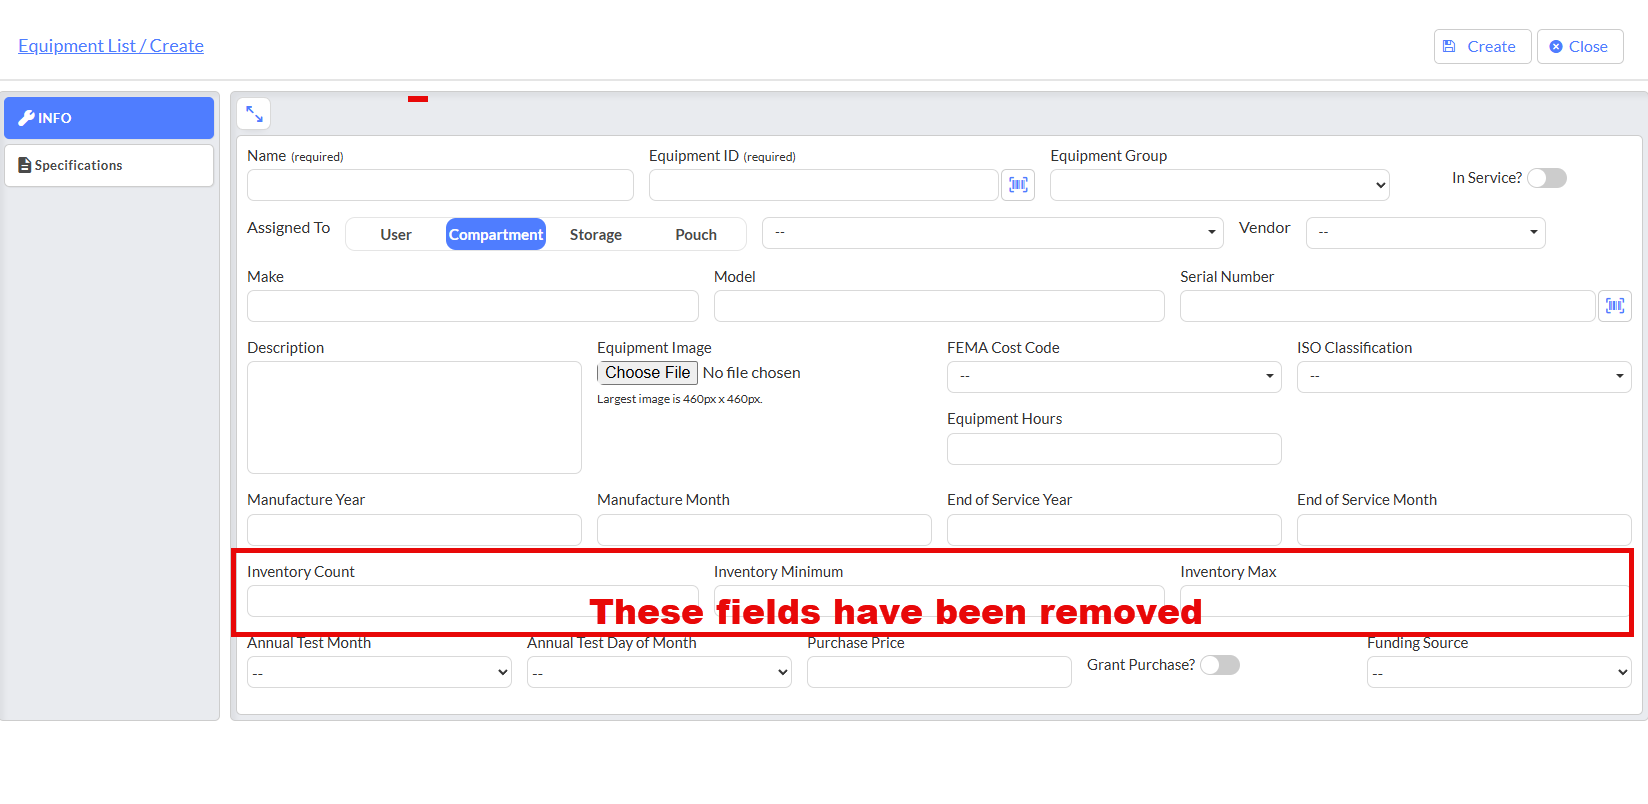
Task: Switch to the INFO tab
Action: click(109, 118)
